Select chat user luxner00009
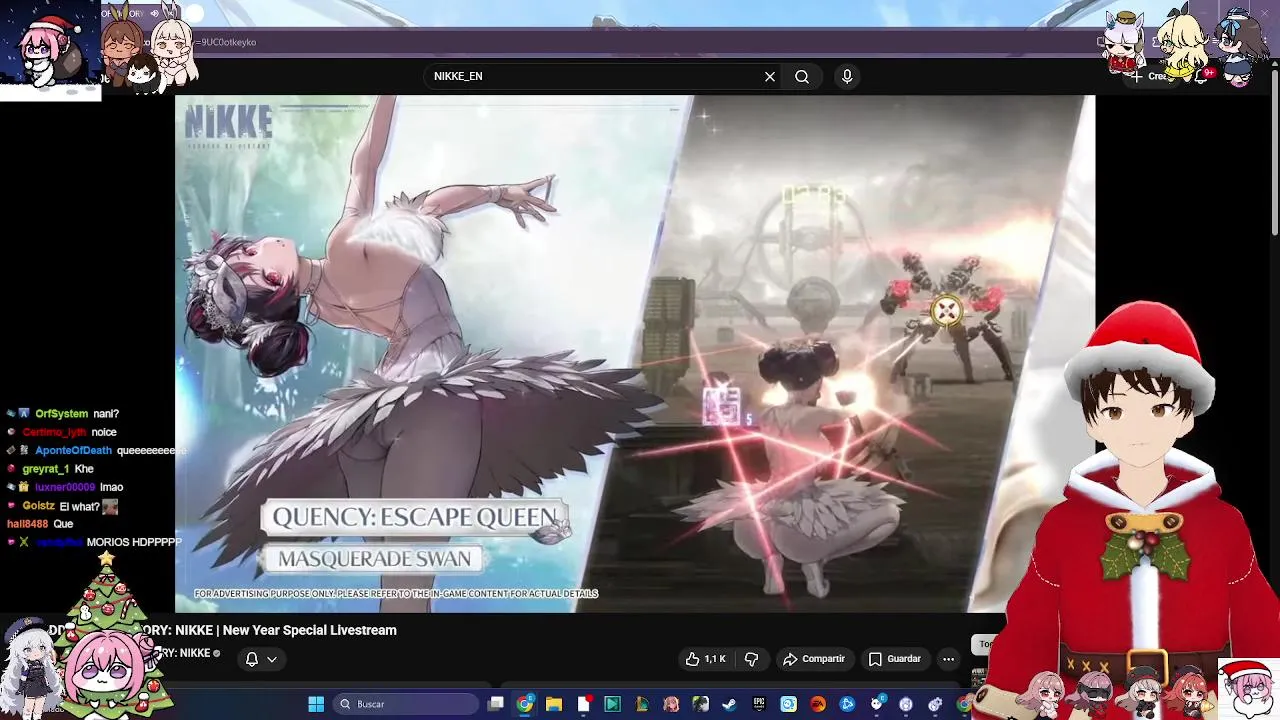Viewport: 1280px width, 720px height. (x=65, y=487)
